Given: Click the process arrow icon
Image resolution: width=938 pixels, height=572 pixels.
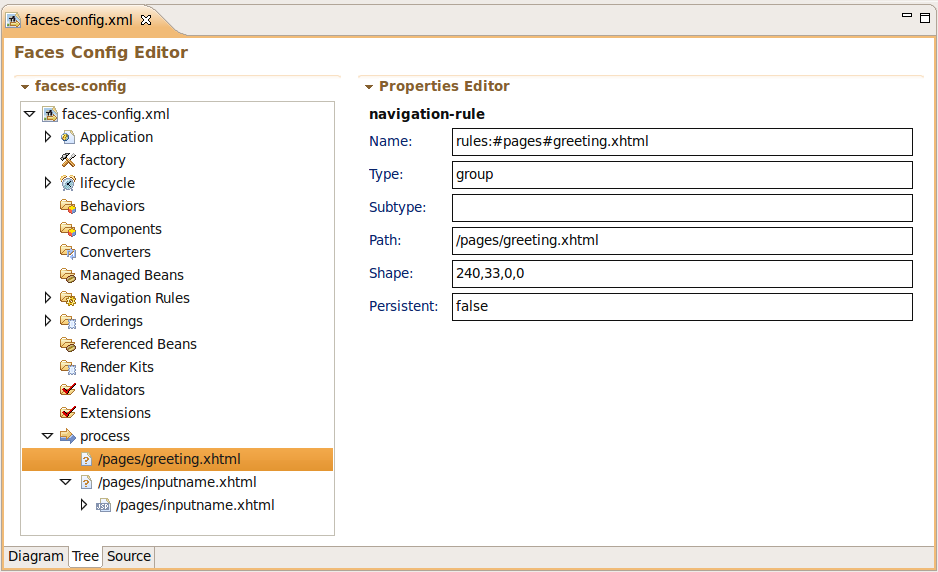Looking at the screenshot, I should click(x=68, y=436).
